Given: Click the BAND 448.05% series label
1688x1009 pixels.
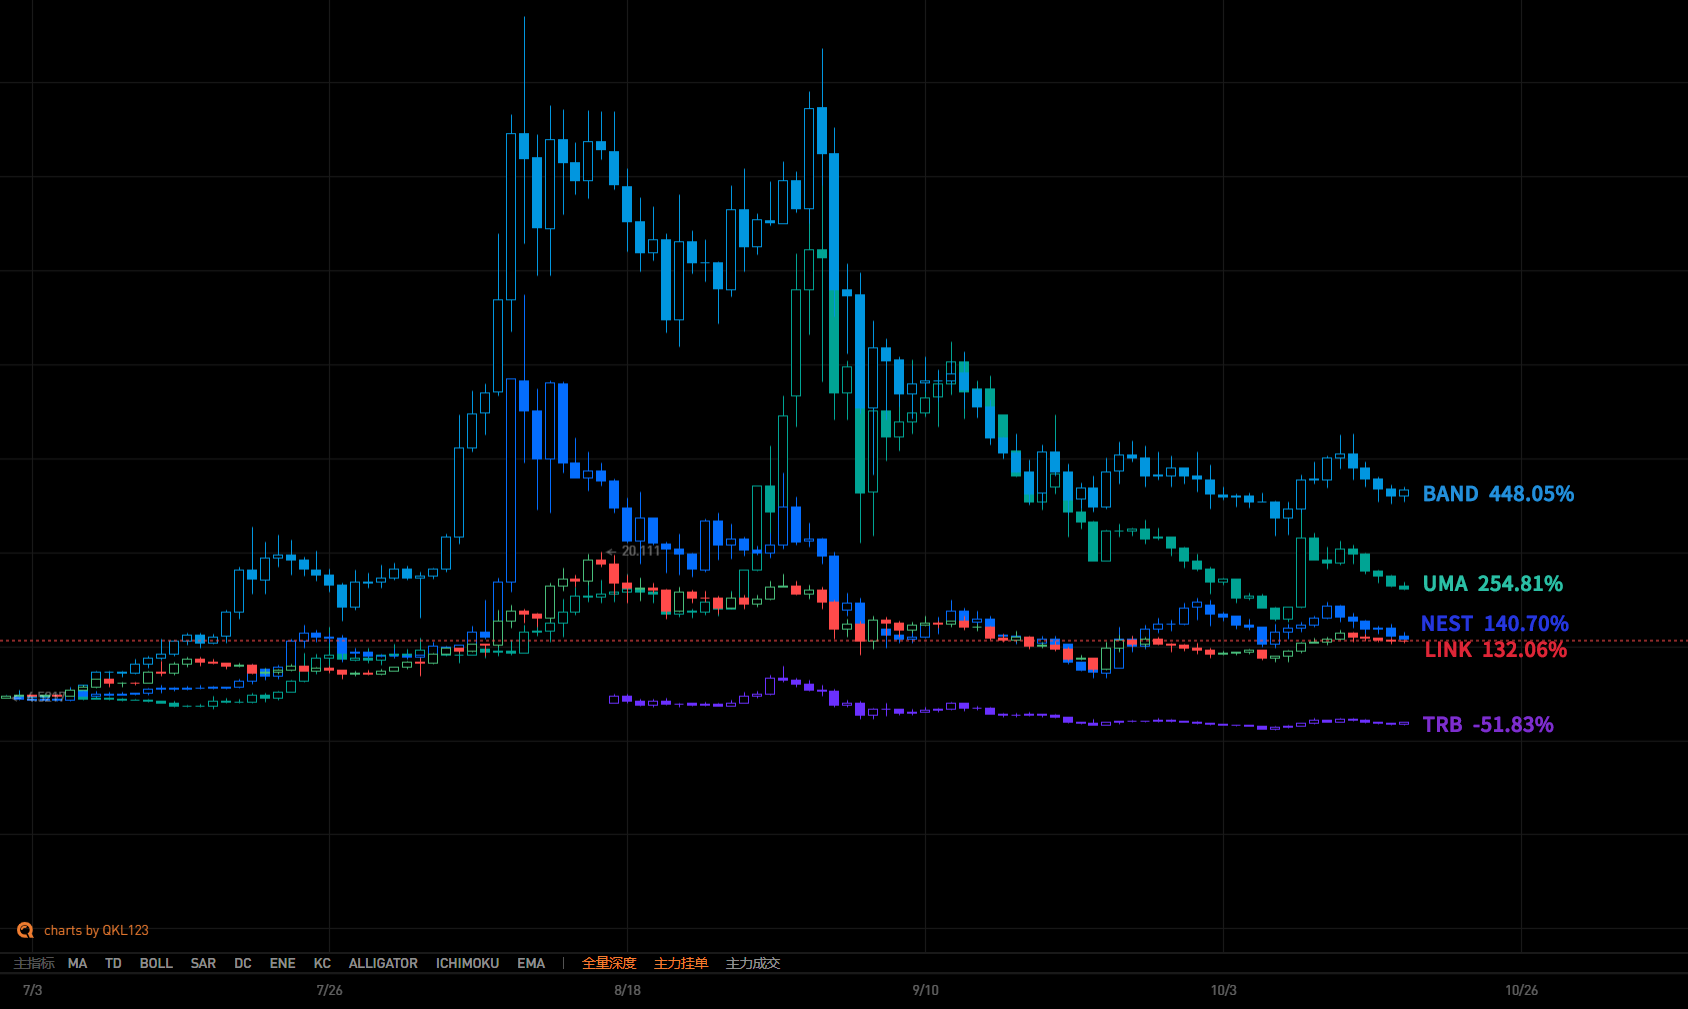Looking at the screenshot, I should [x=1497, y=494].
